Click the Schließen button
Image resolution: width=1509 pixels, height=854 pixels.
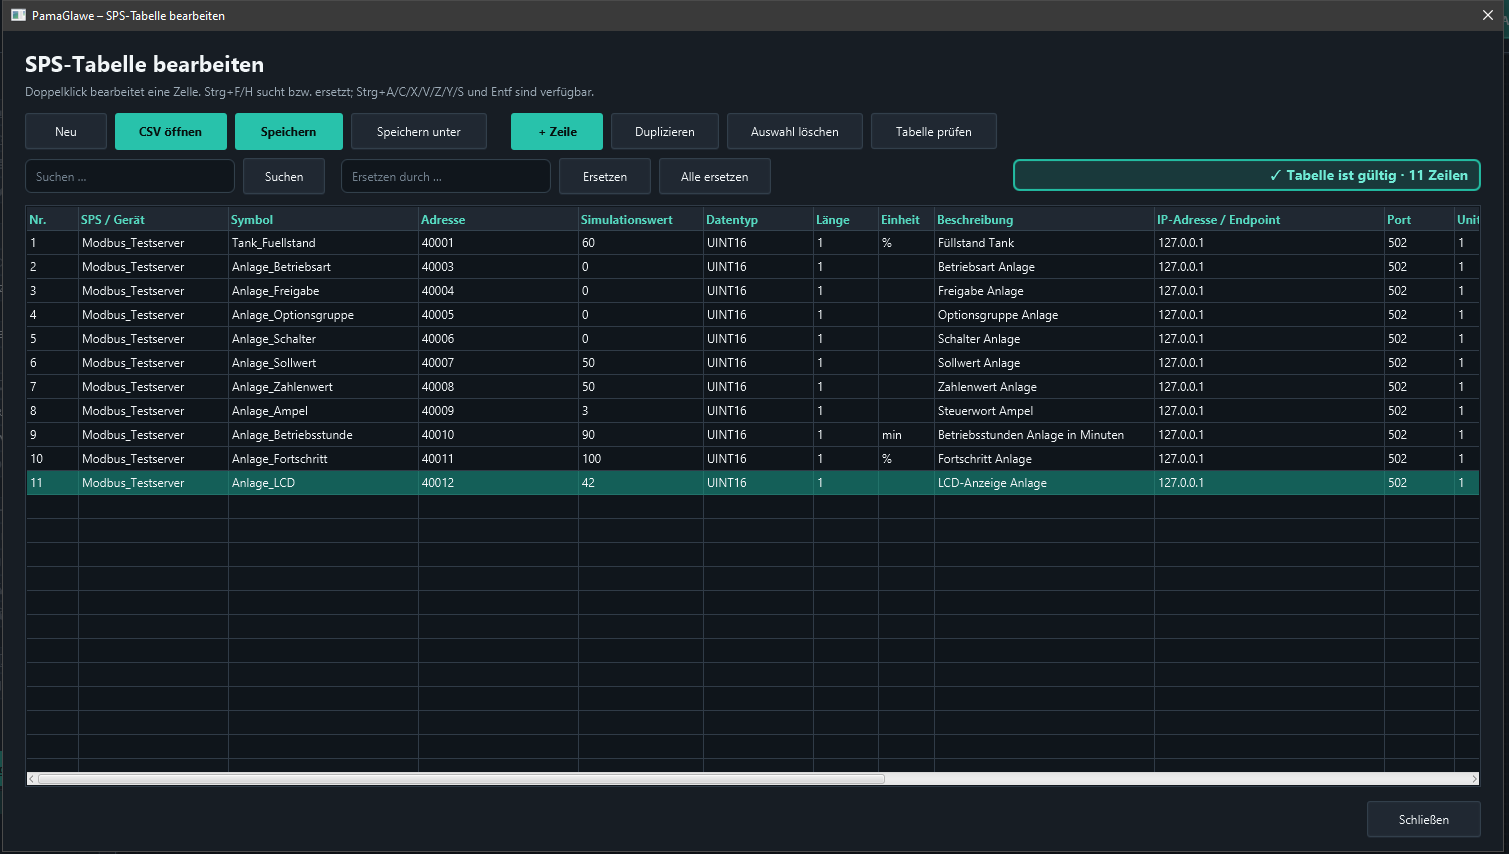click(1424, 819)
